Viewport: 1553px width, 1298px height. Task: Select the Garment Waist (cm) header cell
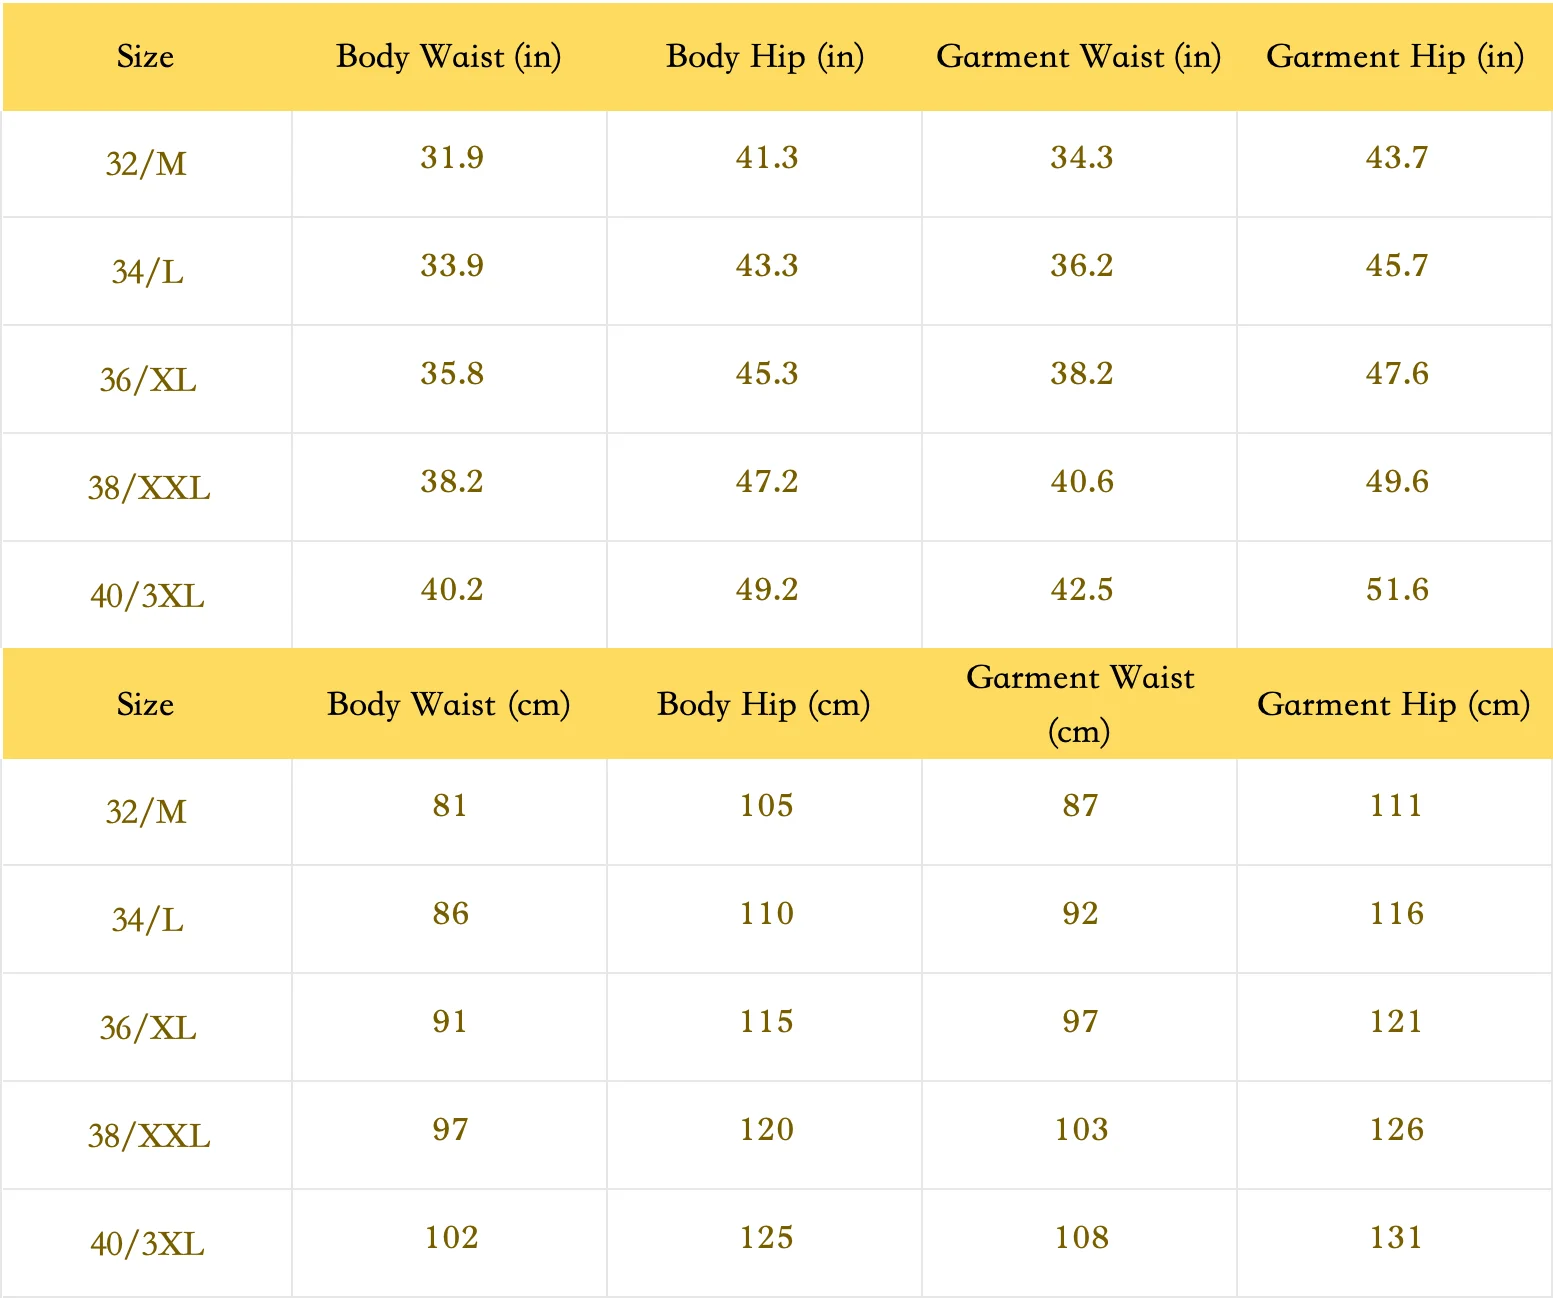click(x=1079, y=704)
